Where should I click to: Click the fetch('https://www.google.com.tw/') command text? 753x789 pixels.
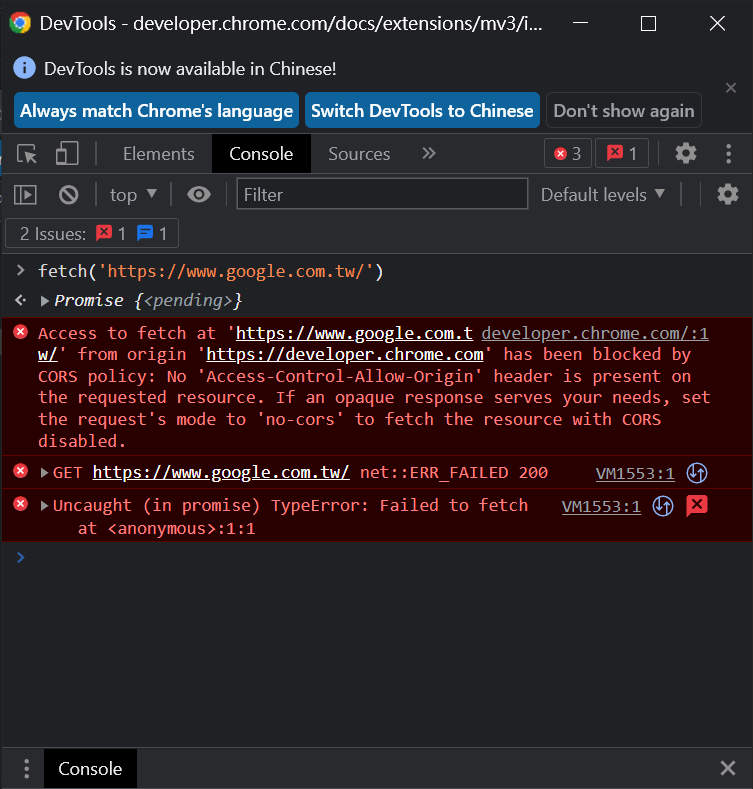coord(211,272)
